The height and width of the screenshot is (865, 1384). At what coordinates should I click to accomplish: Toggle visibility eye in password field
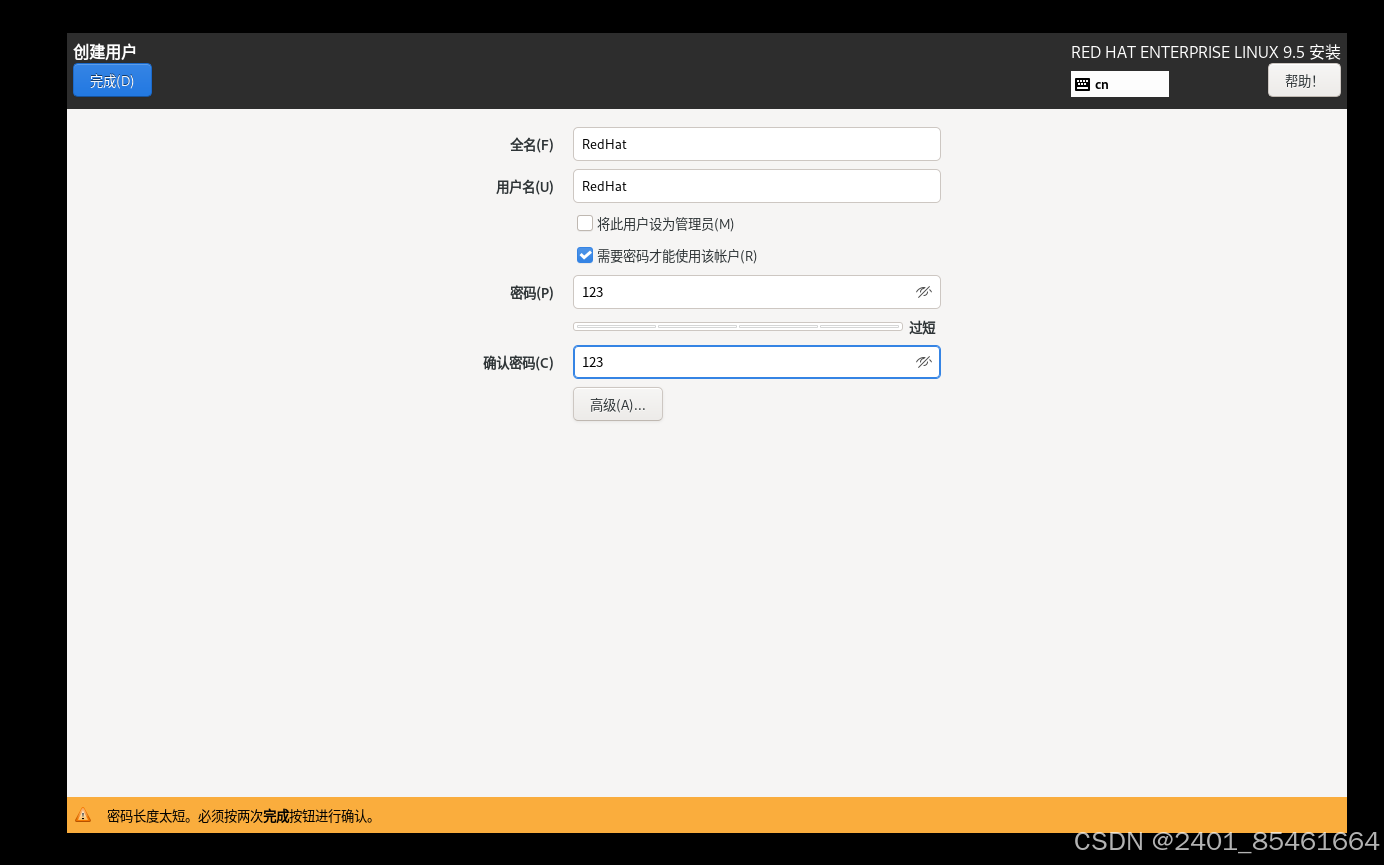(923, 292)
